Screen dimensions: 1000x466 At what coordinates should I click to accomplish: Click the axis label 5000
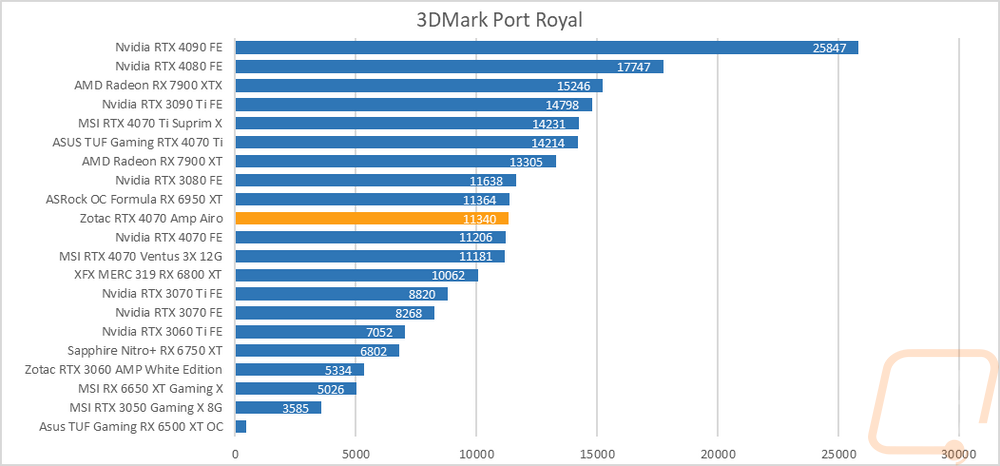click(x=356, y=454)
